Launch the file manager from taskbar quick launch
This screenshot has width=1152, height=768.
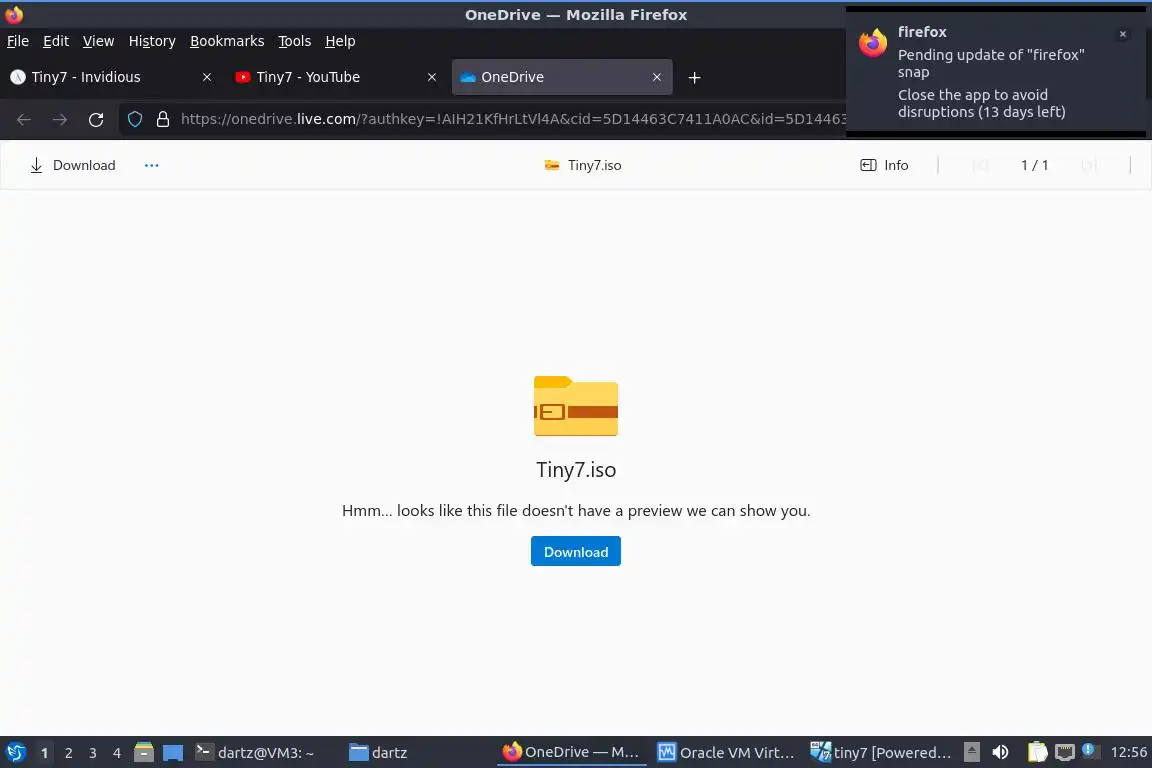click(144, 753)
